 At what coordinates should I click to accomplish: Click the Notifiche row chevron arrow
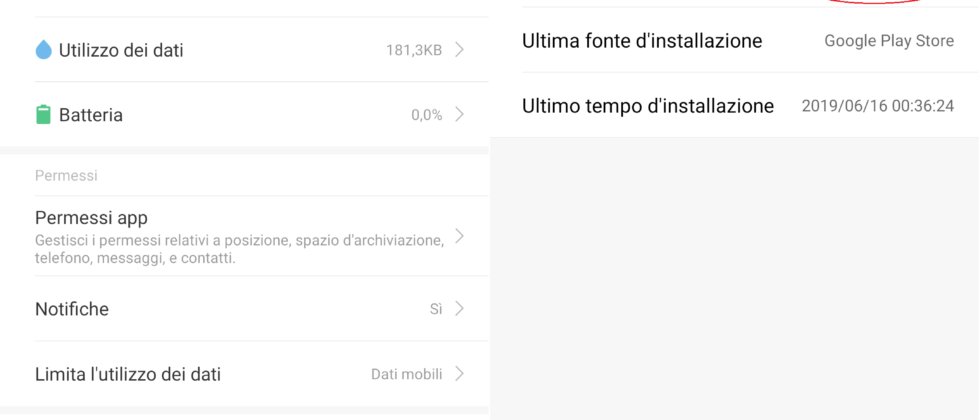pos(459,309)
